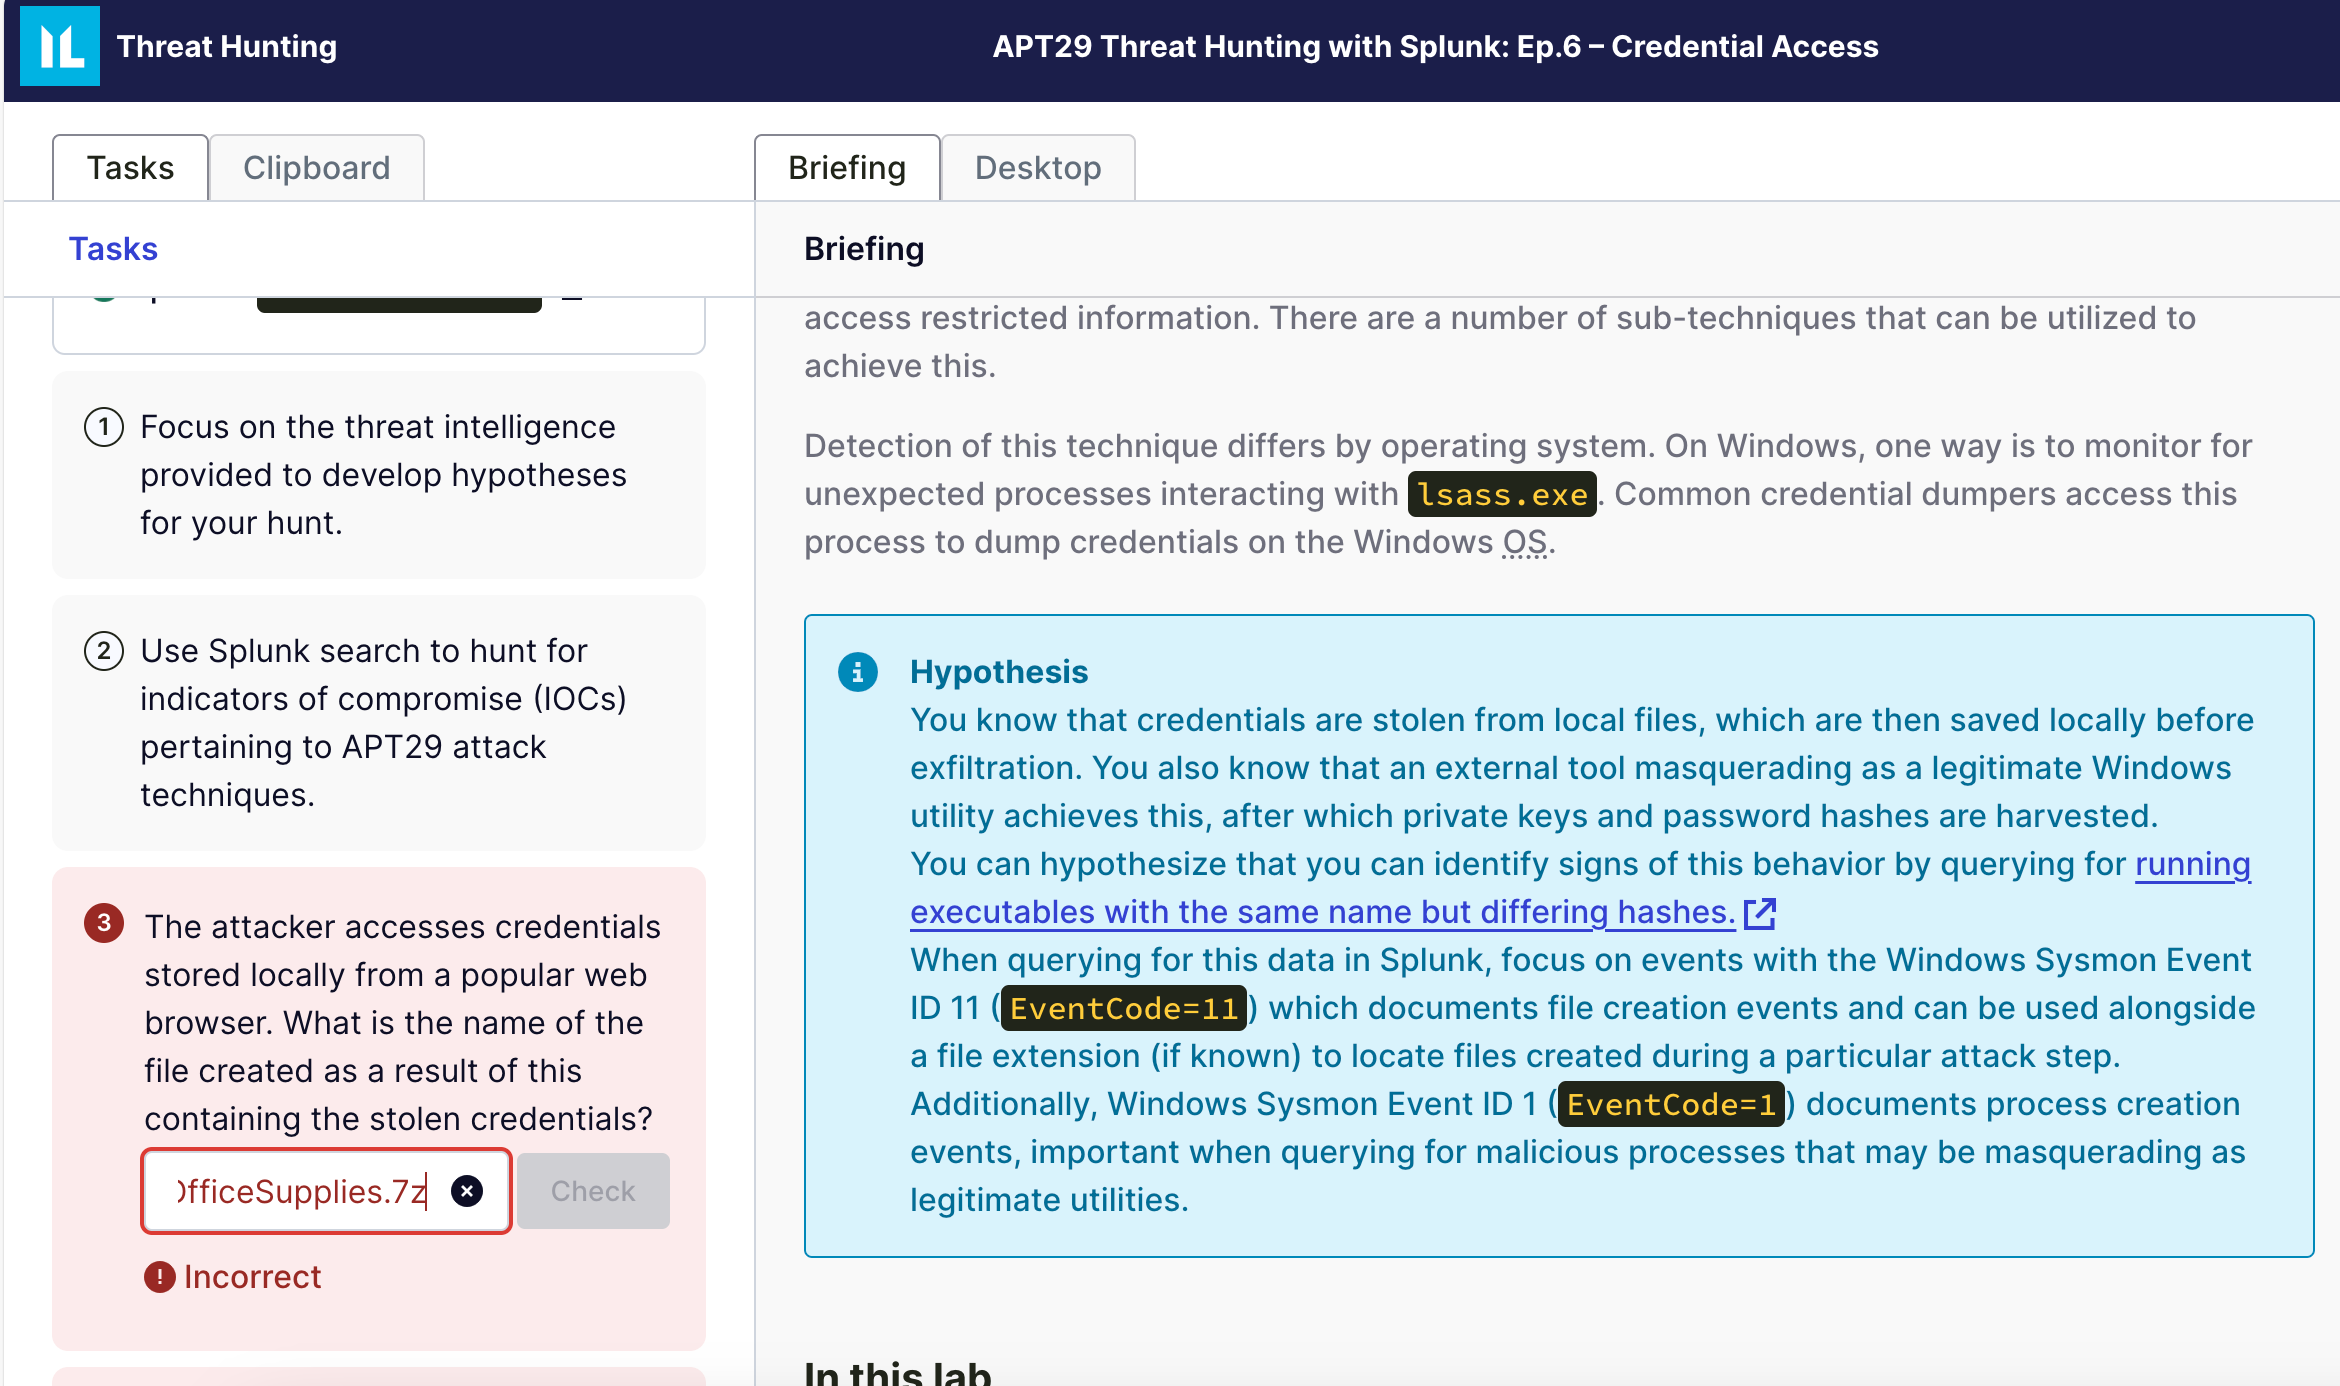Open the Desktop tab

click(1038, 167)
